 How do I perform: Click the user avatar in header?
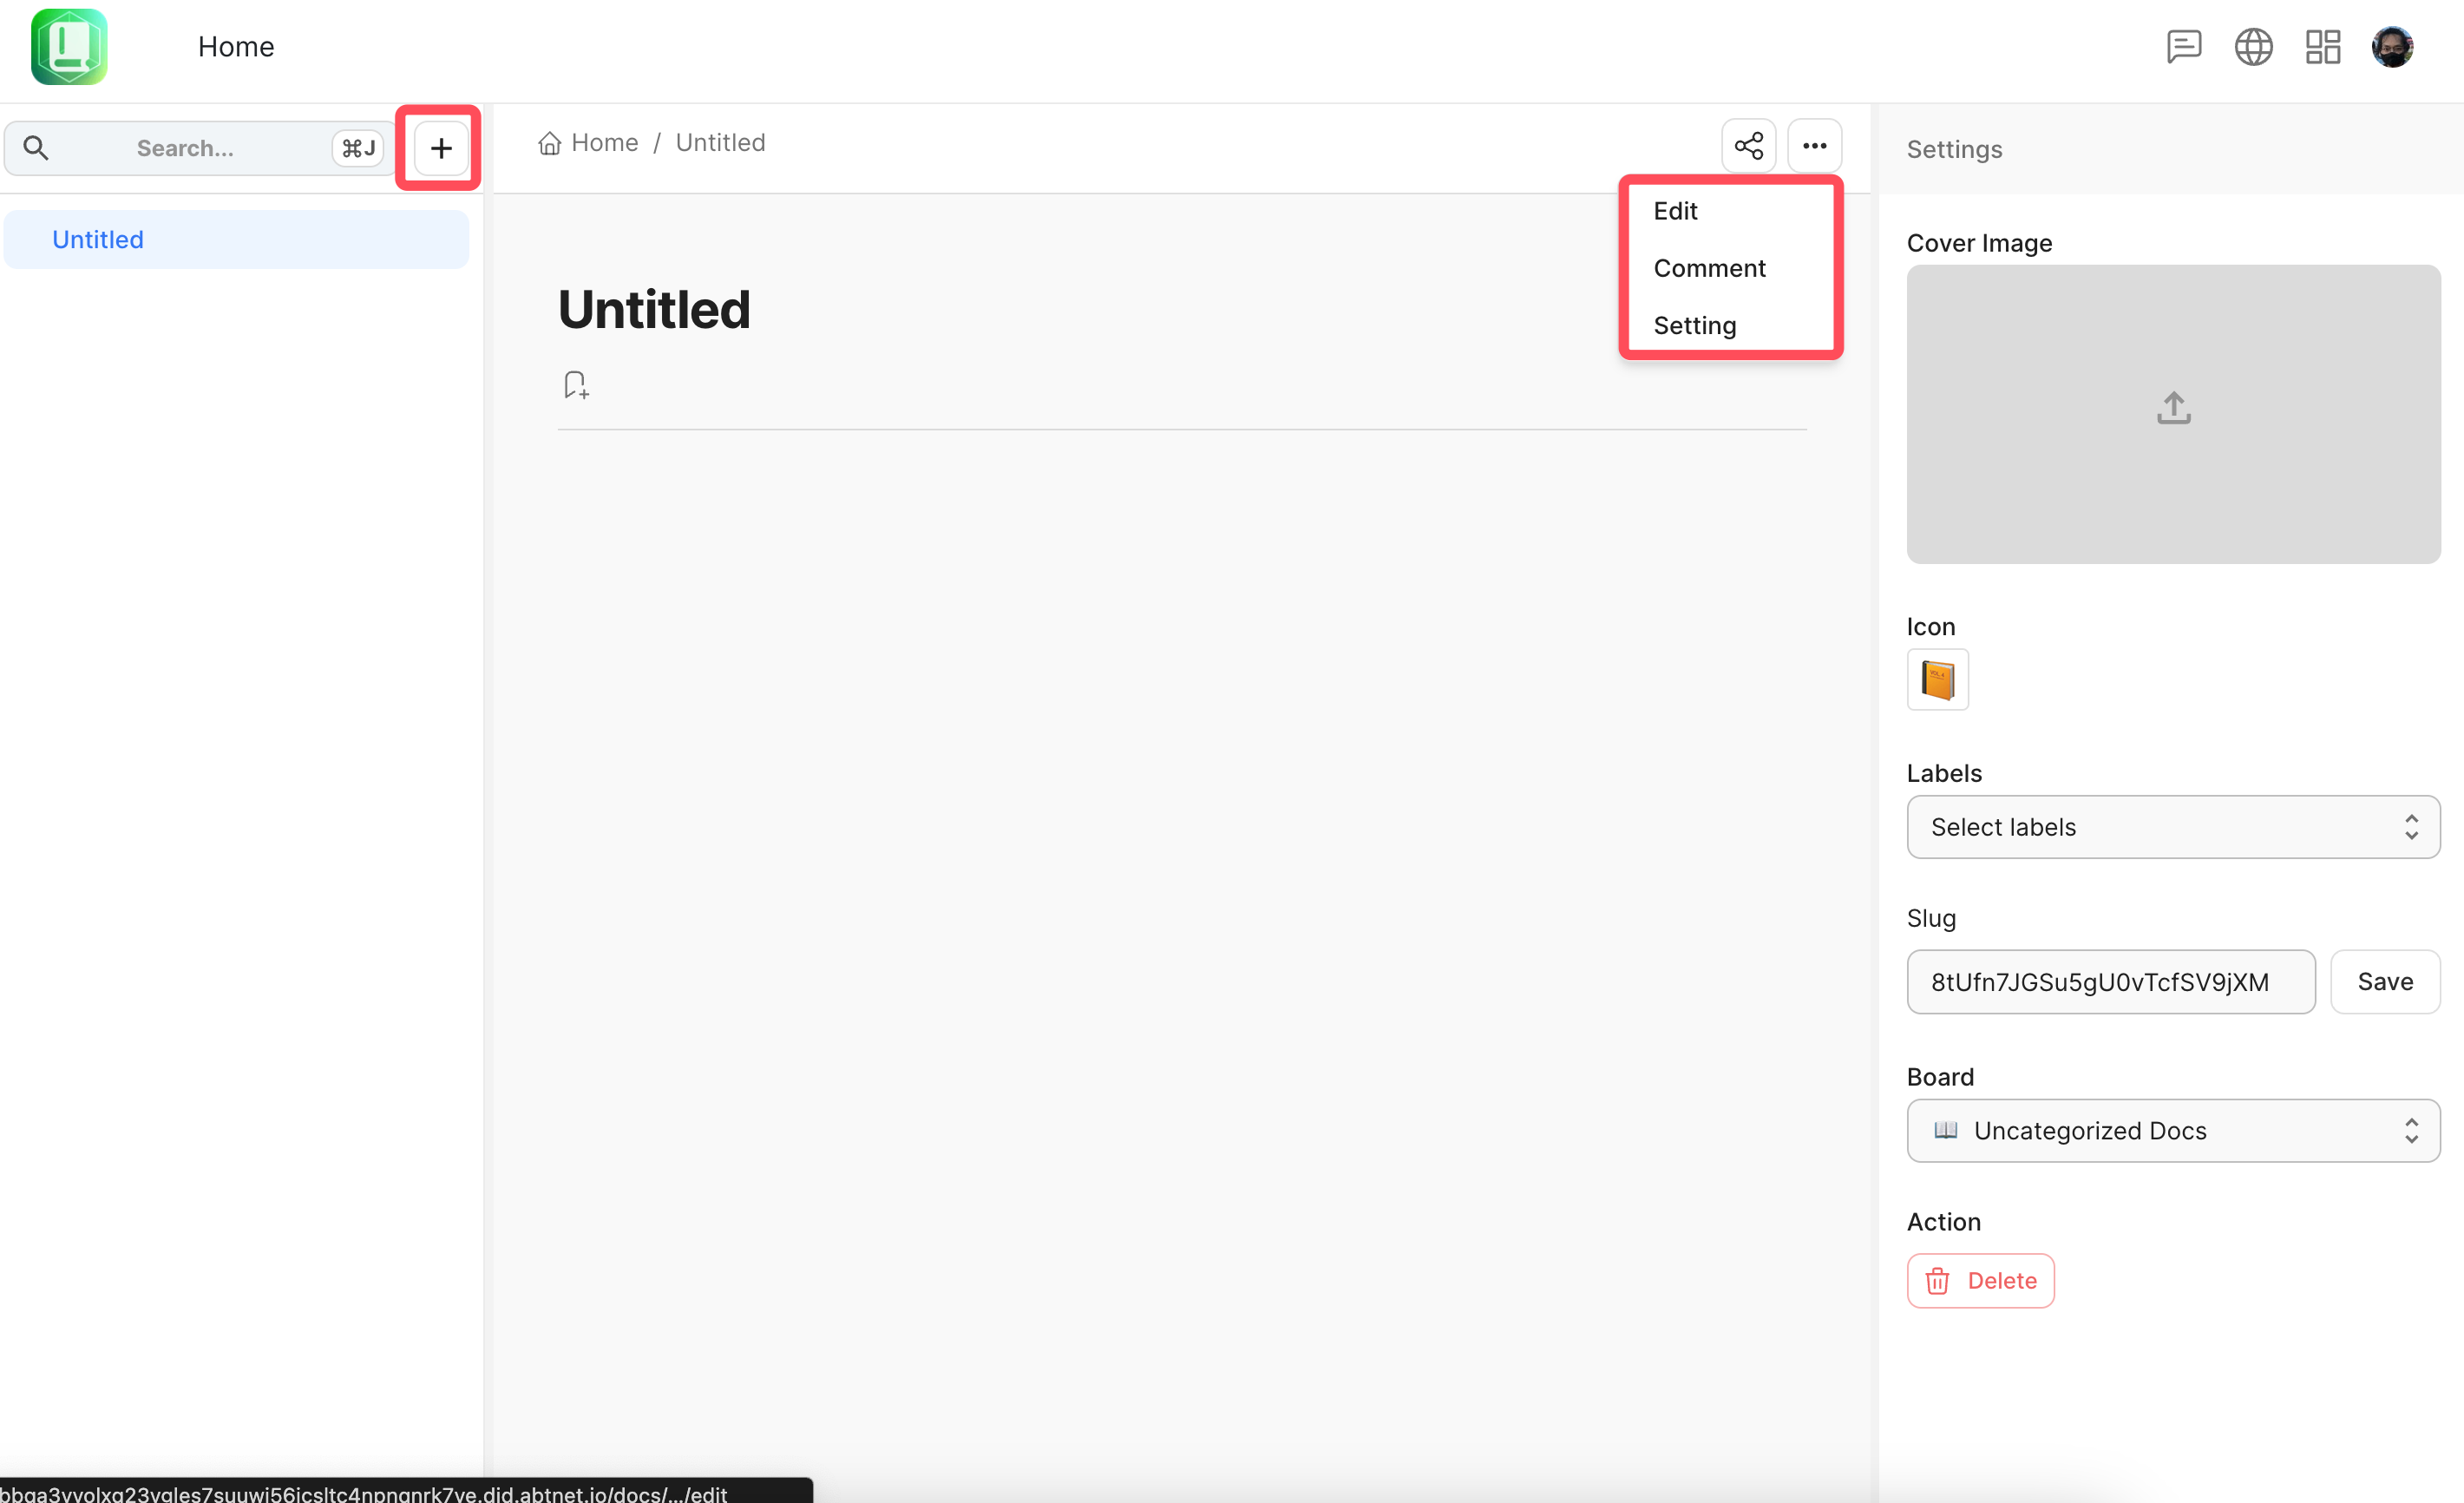[2392, 47]
